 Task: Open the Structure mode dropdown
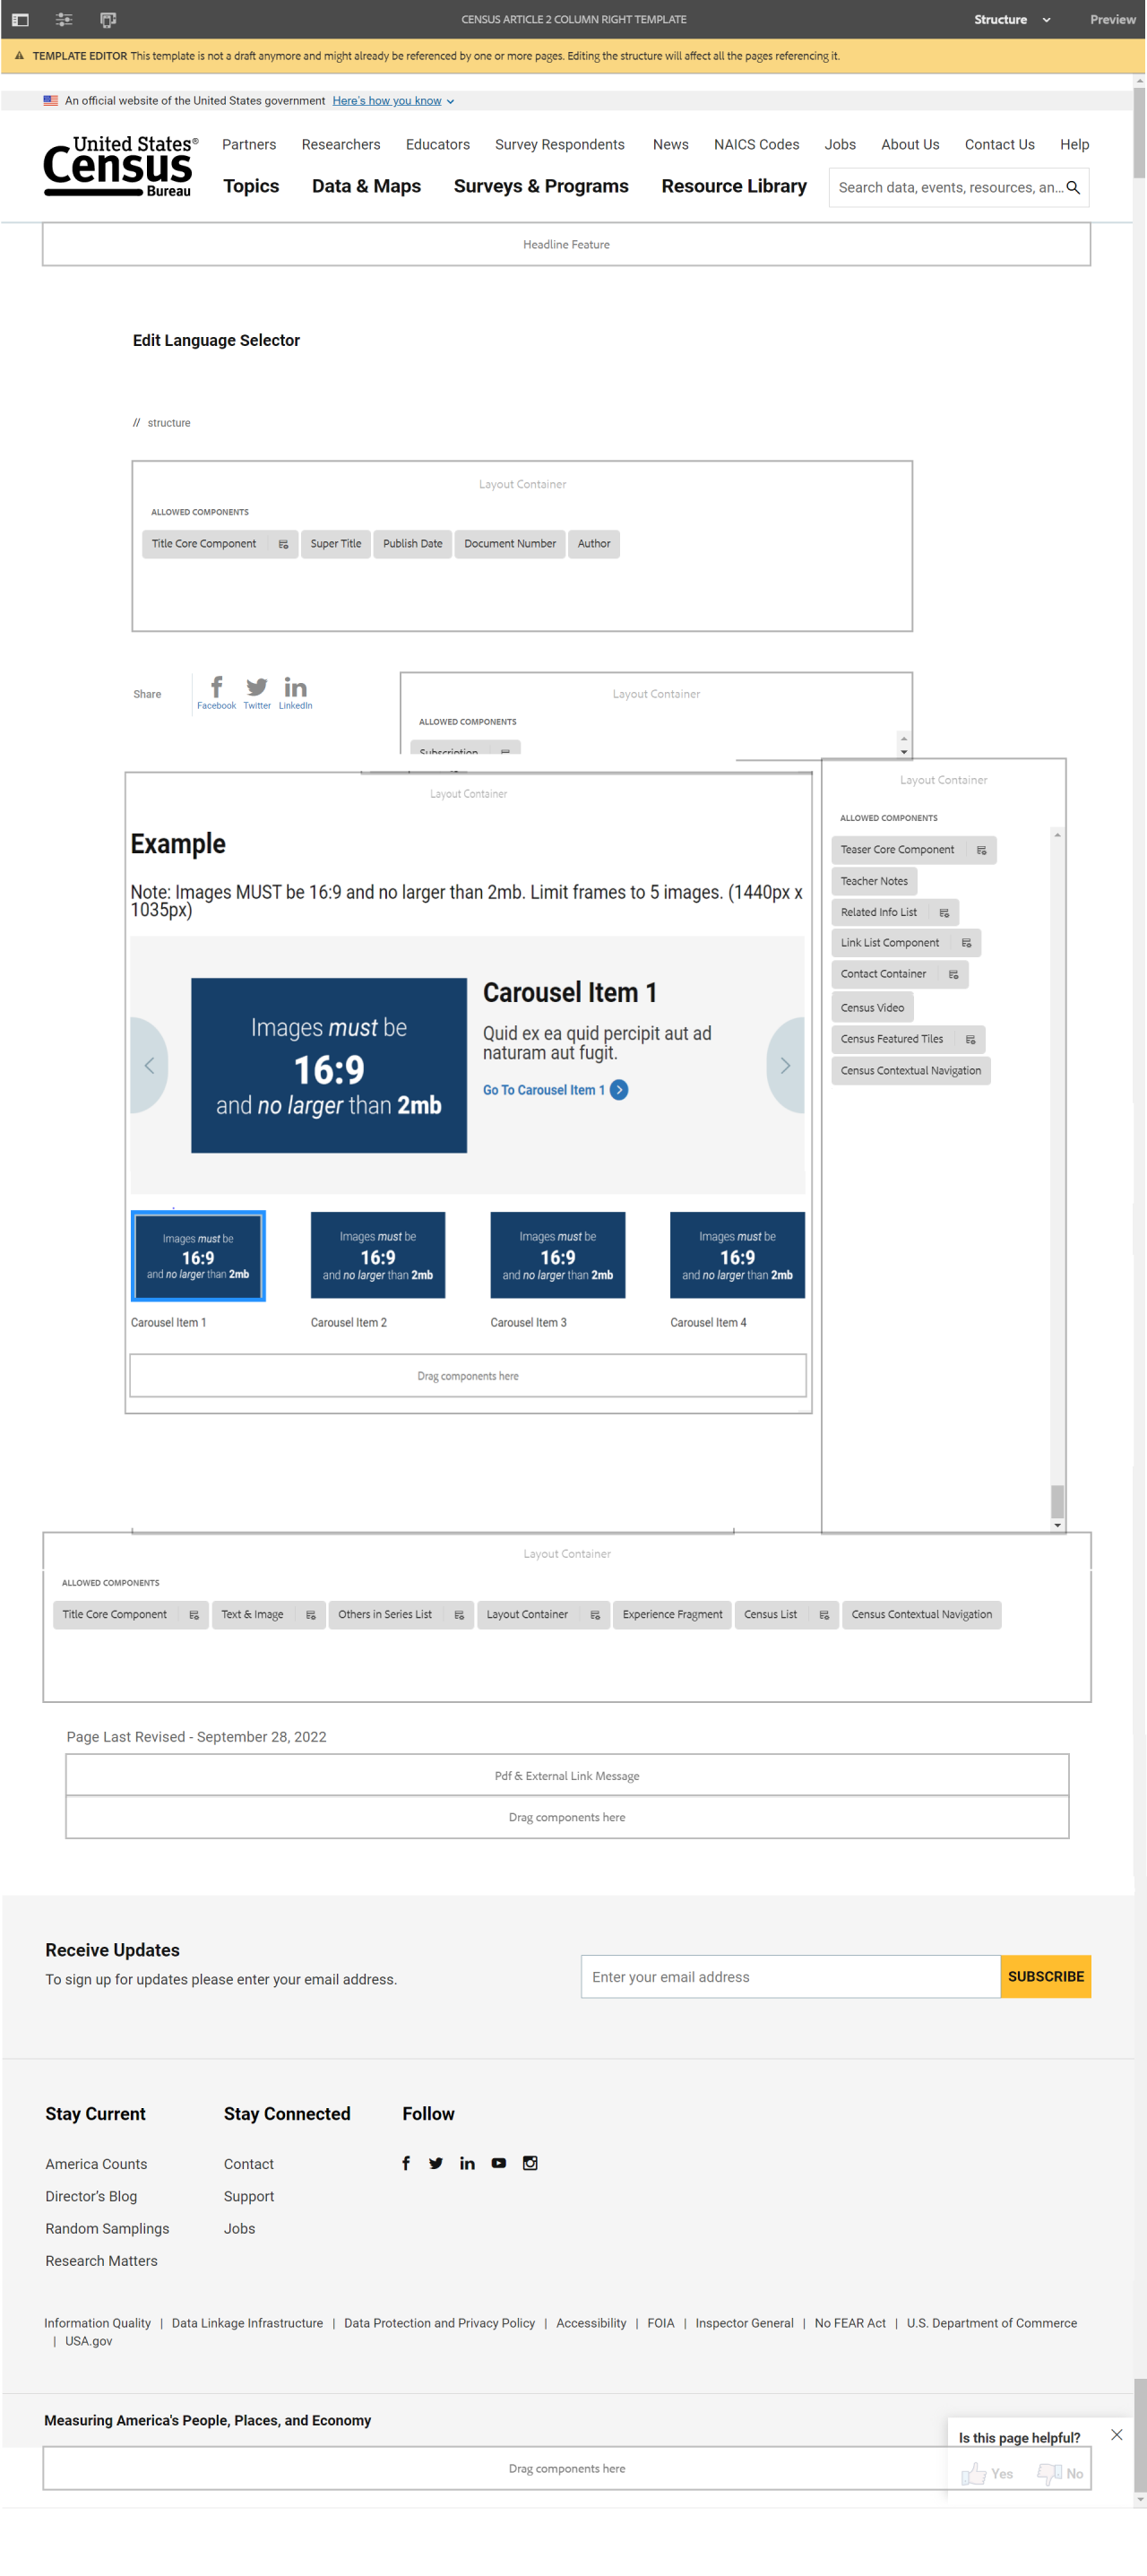(1012, 19)
